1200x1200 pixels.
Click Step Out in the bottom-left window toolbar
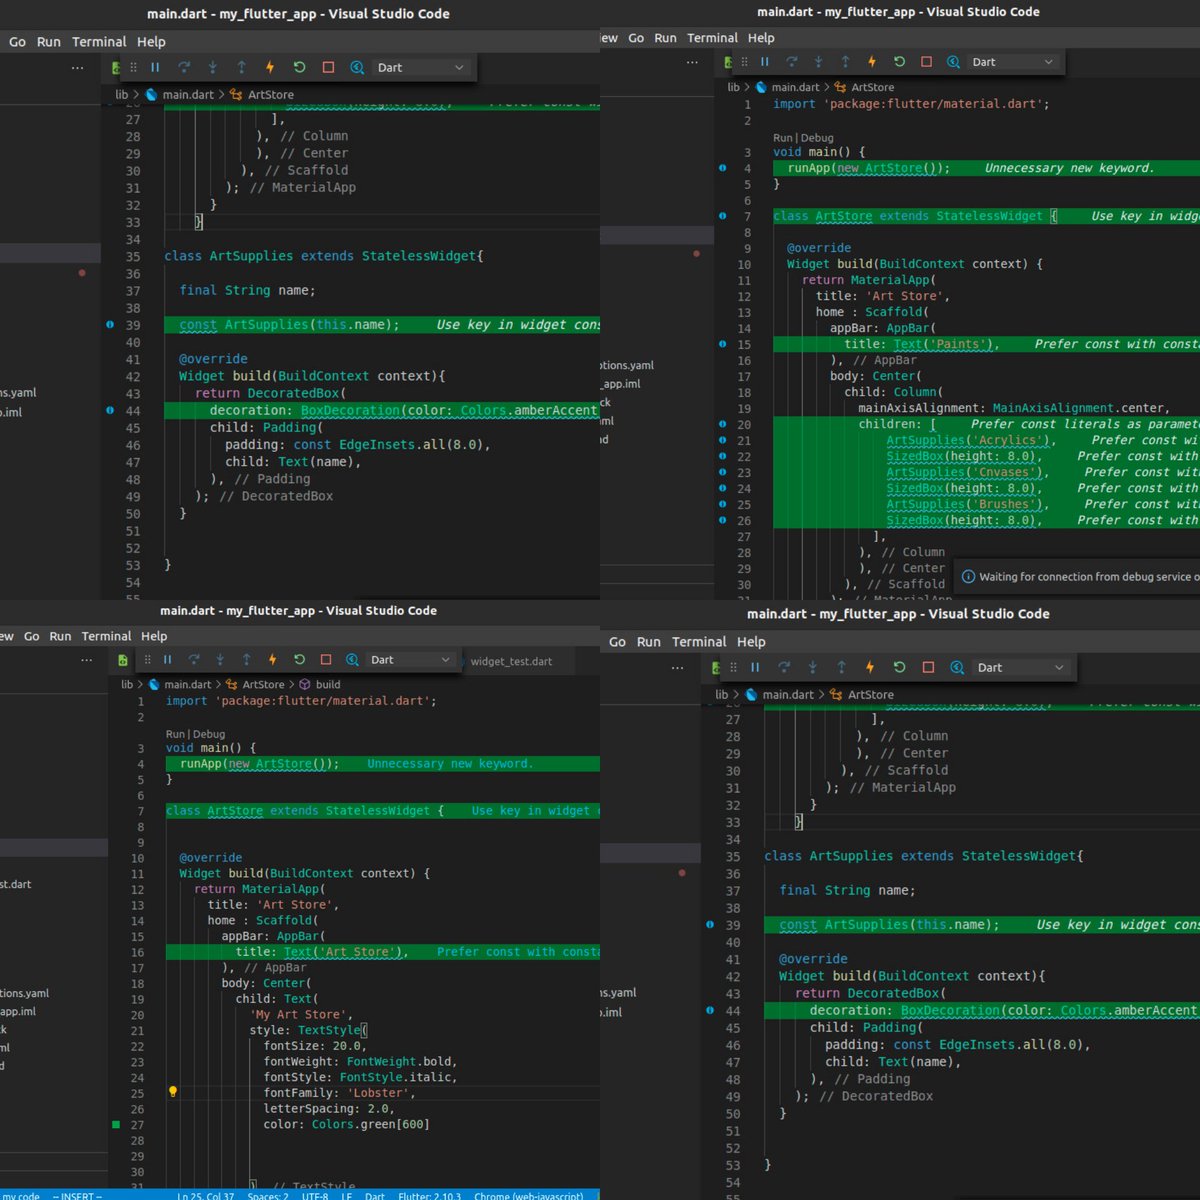pos(246,660)
